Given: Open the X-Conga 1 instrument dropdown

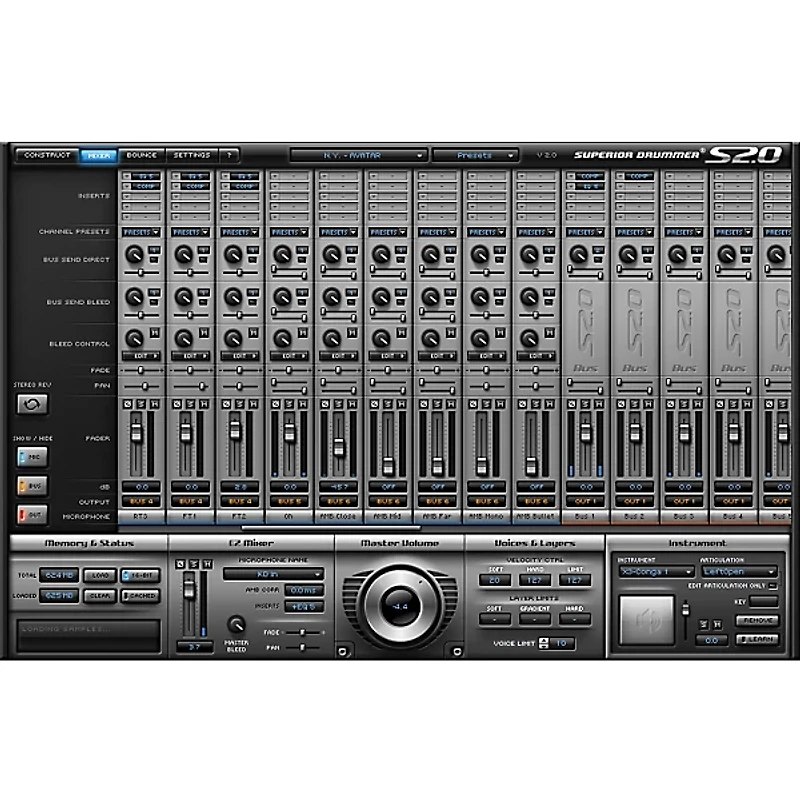Looking at the screenshot, I should (x=657, y=571).
